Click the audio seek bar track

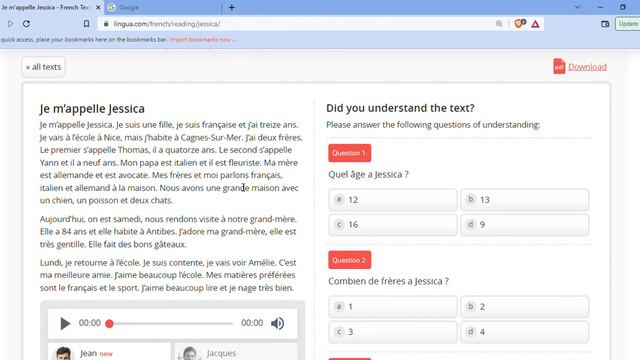coord(171,324)
